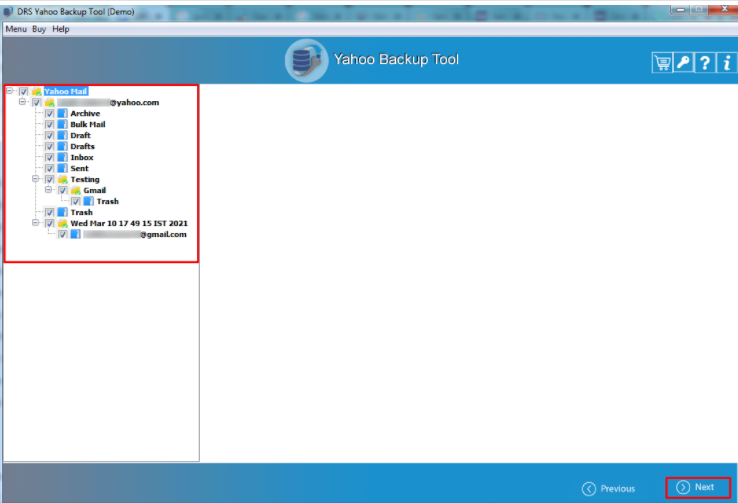This screenshot has height=503, width=738.
Task: Open the Menu menu
Action: pos(16,29)
